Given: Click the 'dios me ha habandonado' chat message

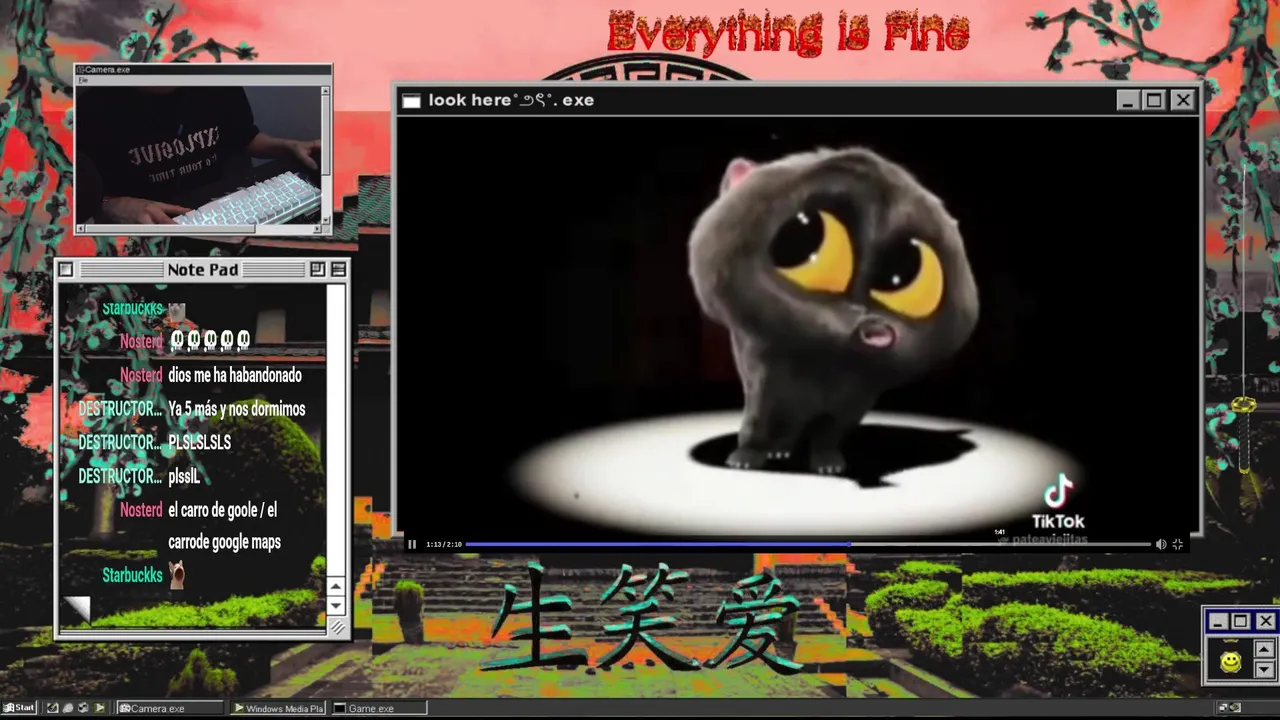Looking at the screenshot, I should (x=235, y=376).
